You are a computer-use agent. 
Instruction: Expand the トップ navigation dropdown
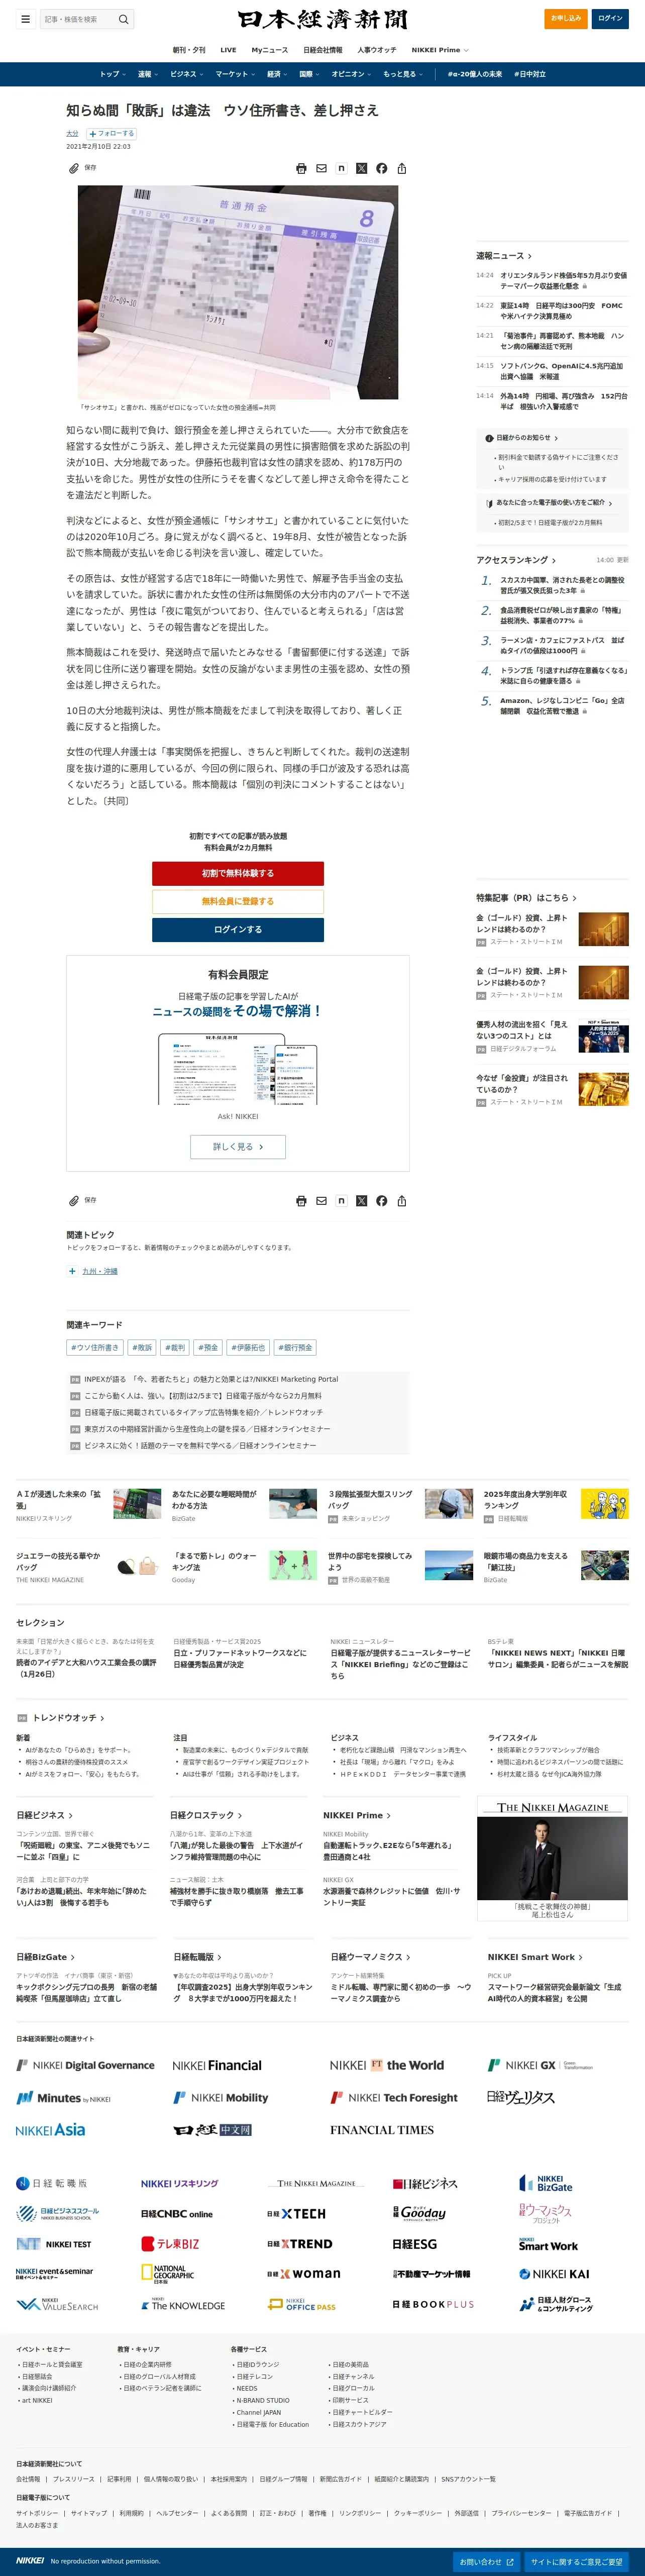coord(112,74)
